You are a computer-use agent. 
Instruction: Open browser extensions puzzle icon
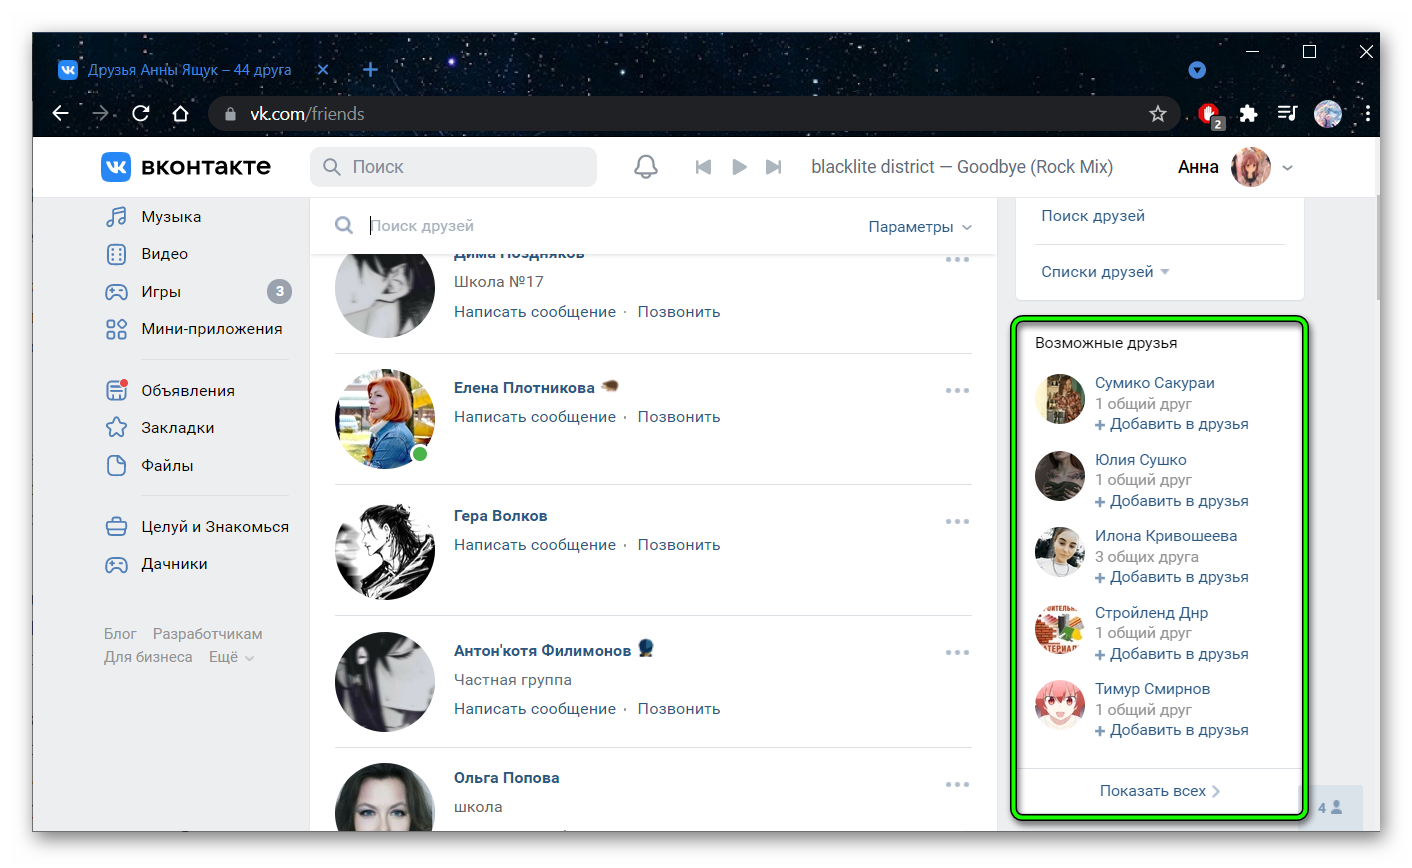(1248, 114)
